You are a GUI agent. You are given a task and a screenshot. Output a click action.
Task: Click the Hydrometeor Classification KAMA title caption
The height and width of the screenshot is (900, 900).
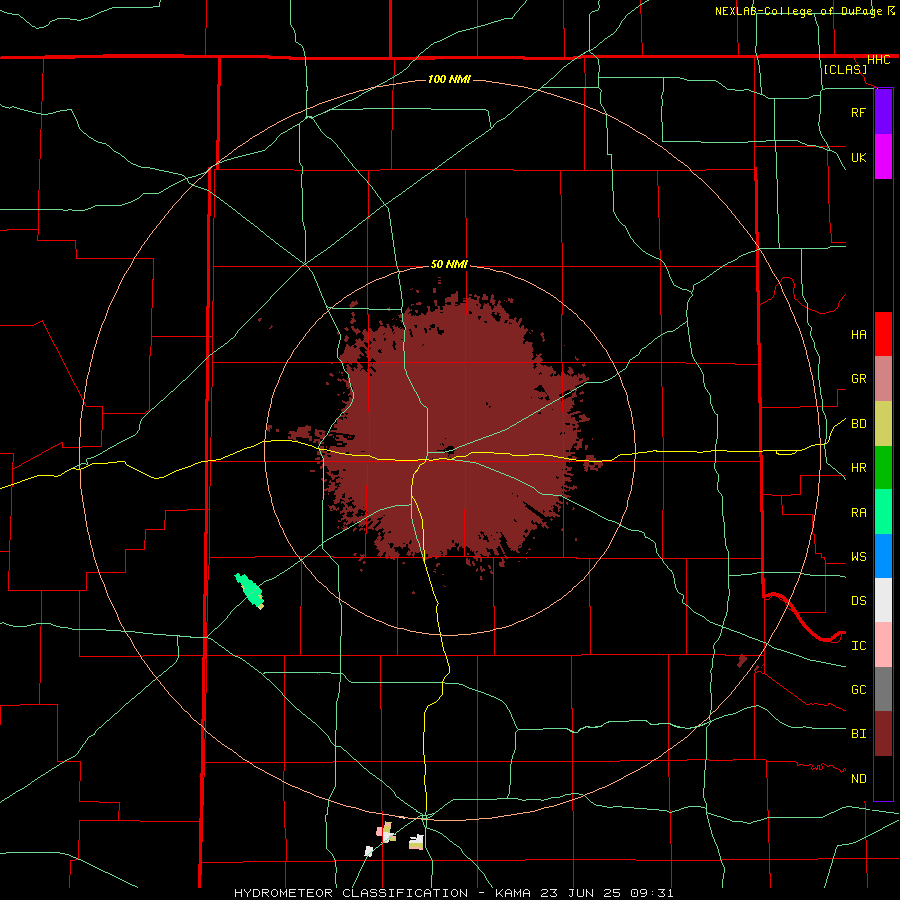tap(453, 893)
